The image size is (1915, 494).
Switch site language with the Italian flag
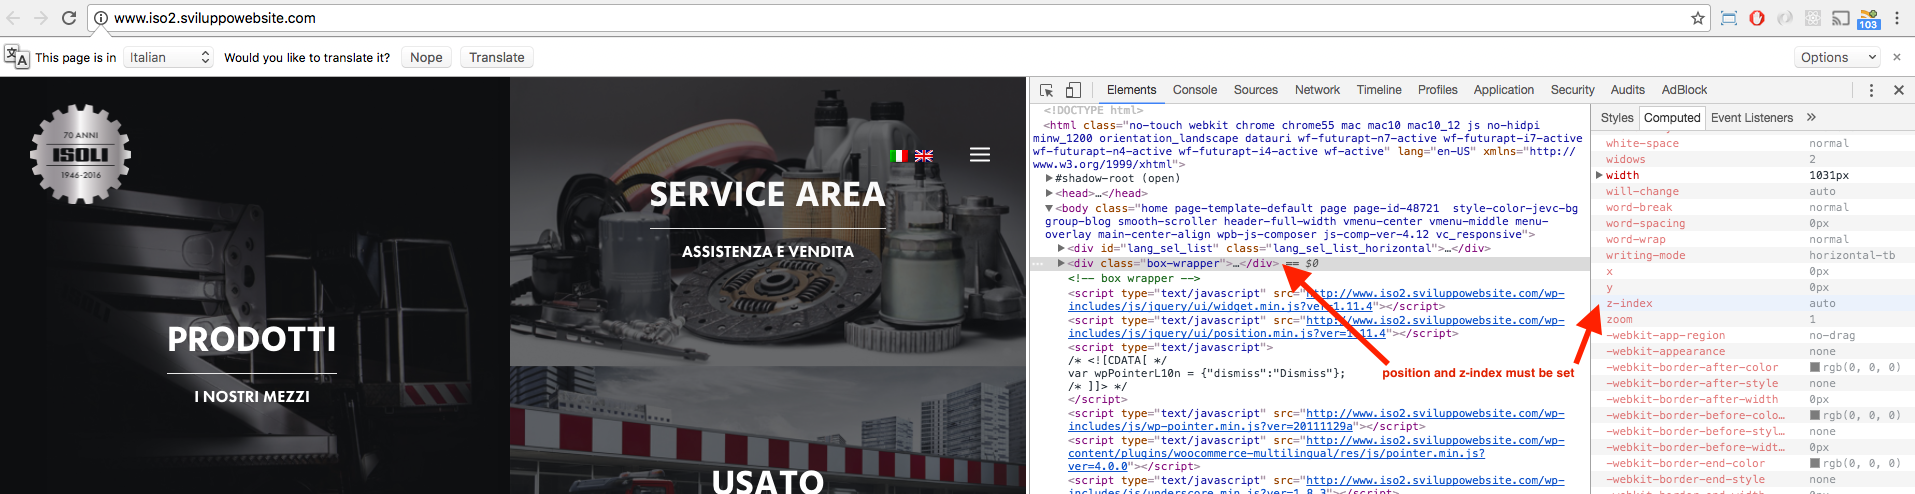click(x=898, y=155)
